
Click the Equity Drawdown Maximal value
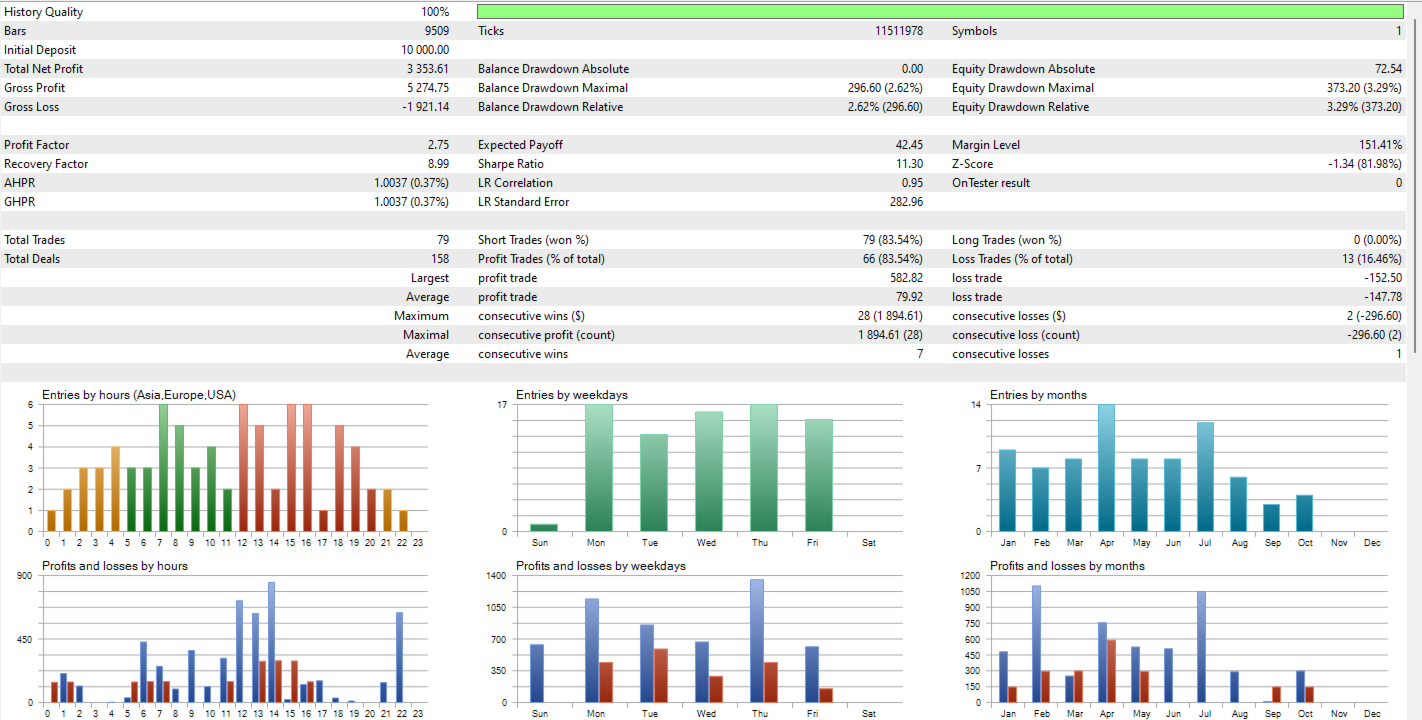point(1362,88)
